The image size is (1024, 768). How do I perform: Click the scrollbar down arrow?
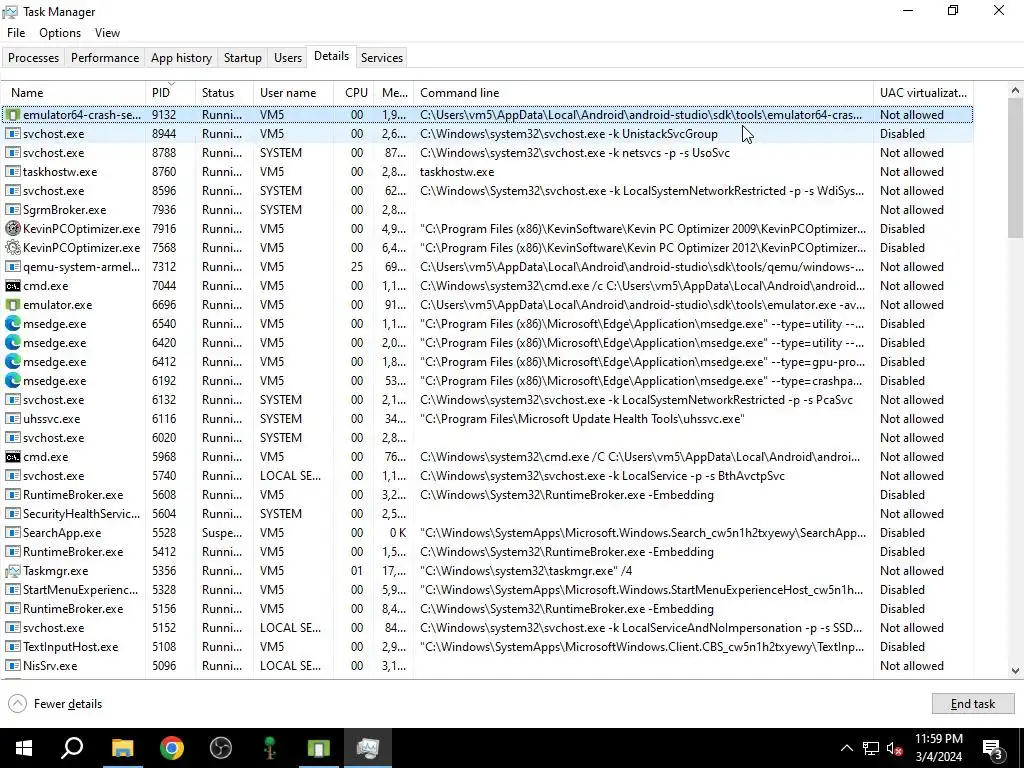1015,670
